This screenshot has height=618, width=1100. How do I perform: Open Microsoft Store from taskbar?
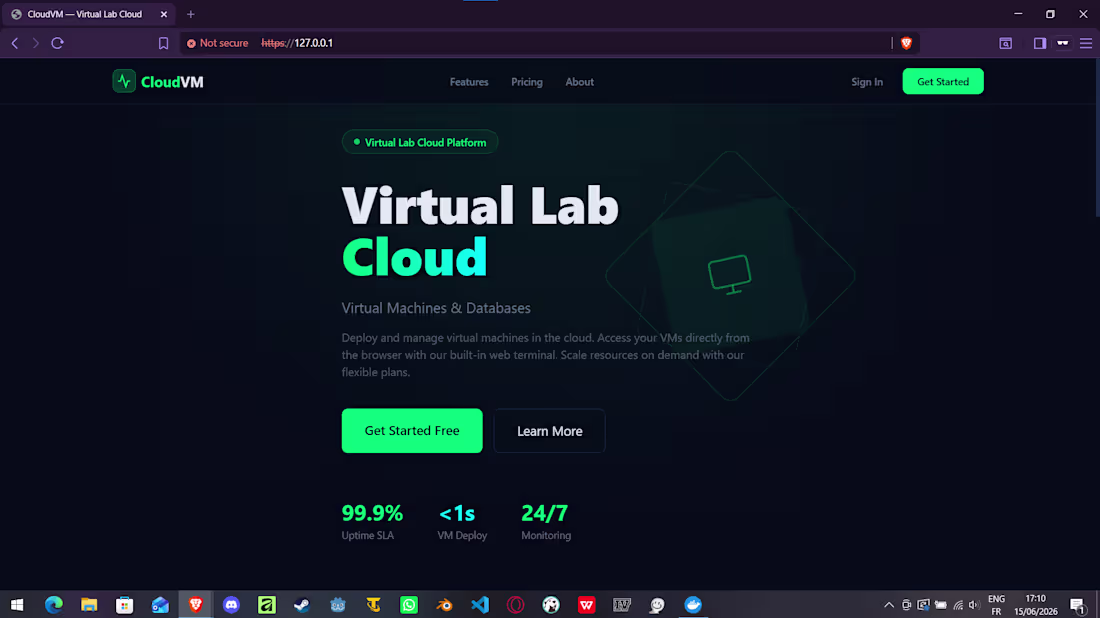125,605
